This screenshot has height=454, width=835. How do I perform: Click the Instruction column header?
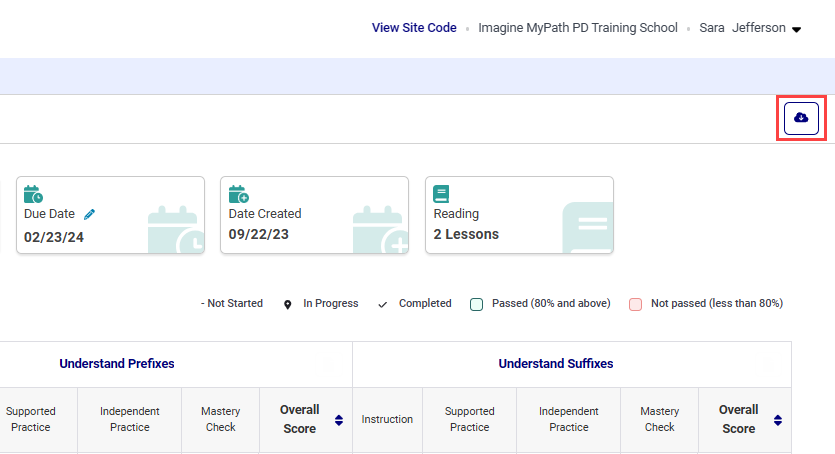[x=387, y=420]
